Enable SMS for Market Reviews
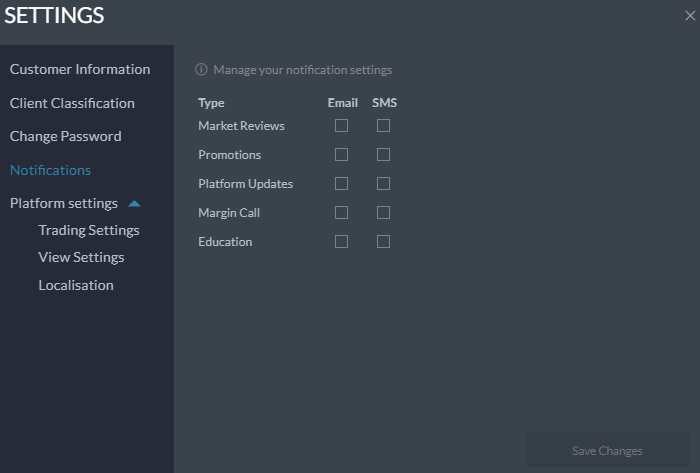Screen dimensions: 700x473 tap(383, 125)
